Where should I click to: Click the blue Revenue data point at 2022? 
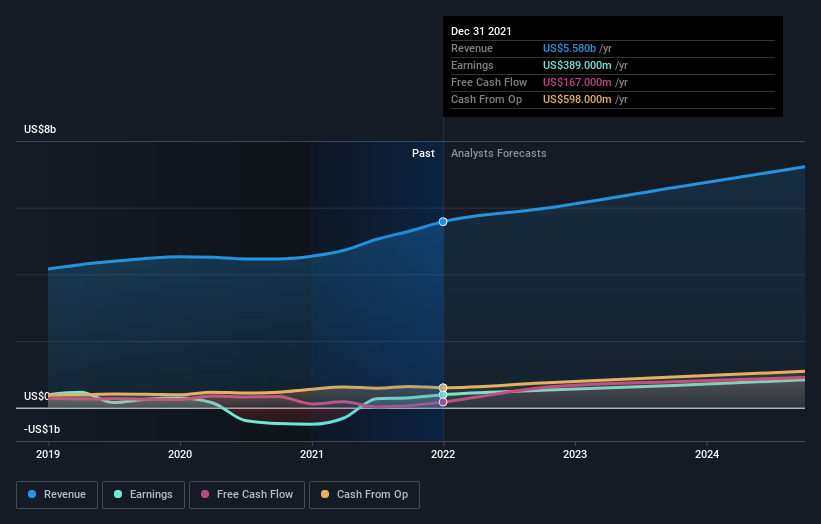tap(443, 221)
